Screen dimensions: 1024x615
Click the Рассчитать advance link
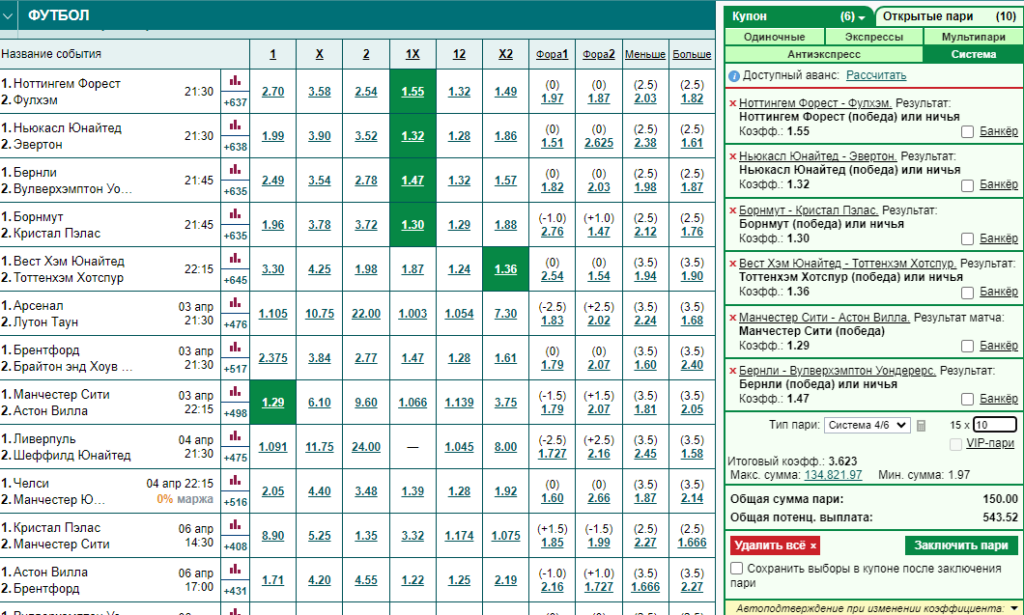click(876, 75)
